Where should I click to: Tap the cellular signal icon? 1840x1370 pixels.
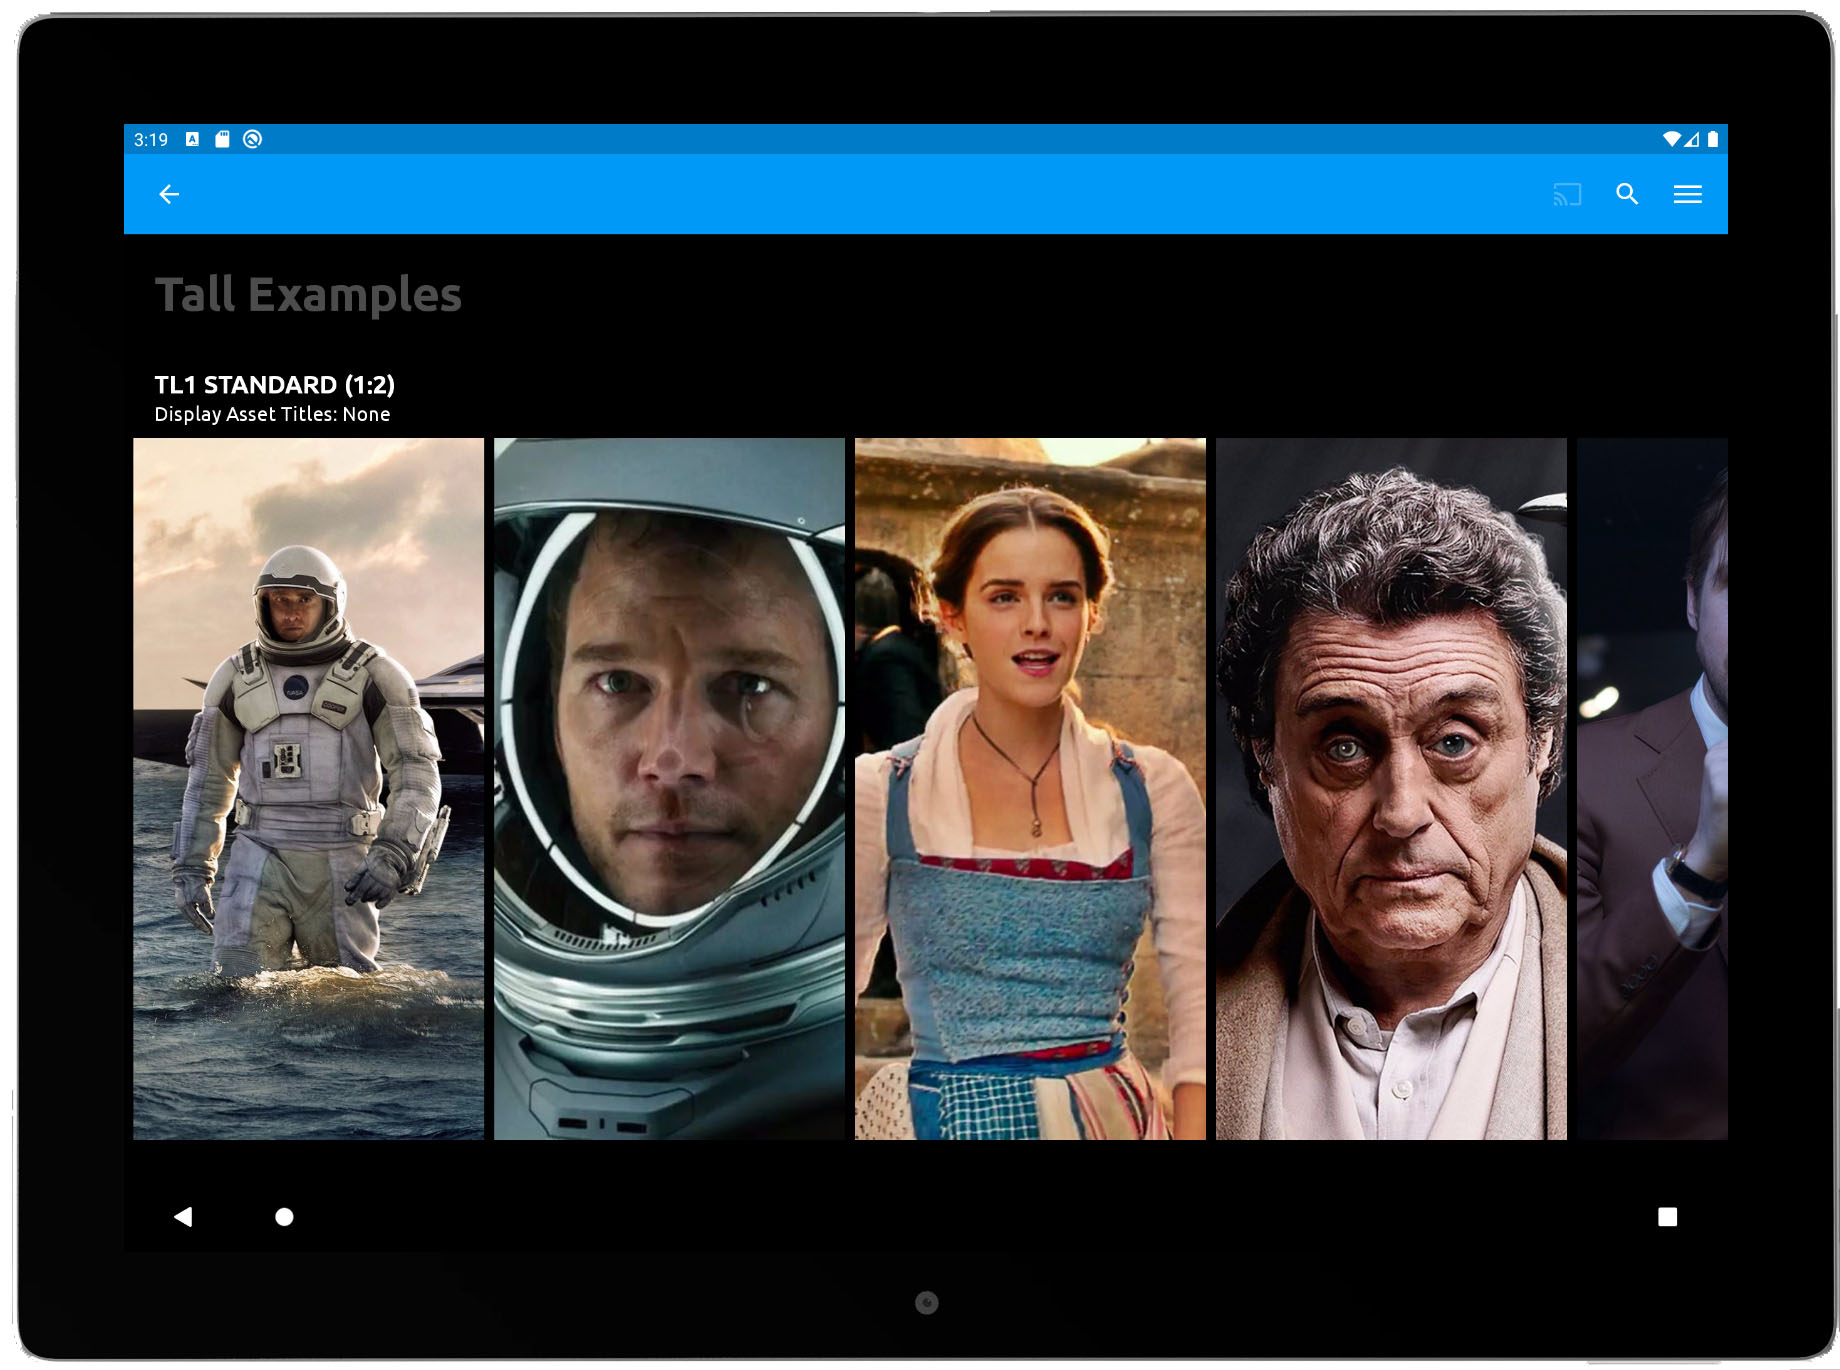click(1692, 139)
